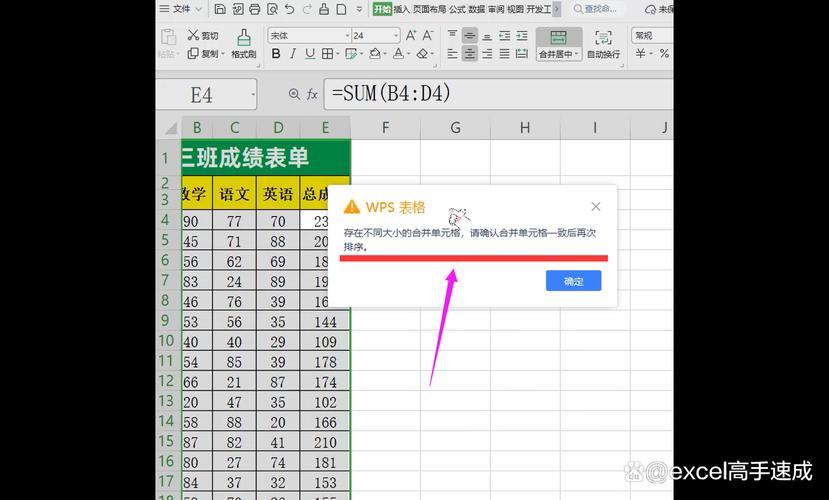
Task: Toggle middle vertical alignment
Action: click(469, 35)
